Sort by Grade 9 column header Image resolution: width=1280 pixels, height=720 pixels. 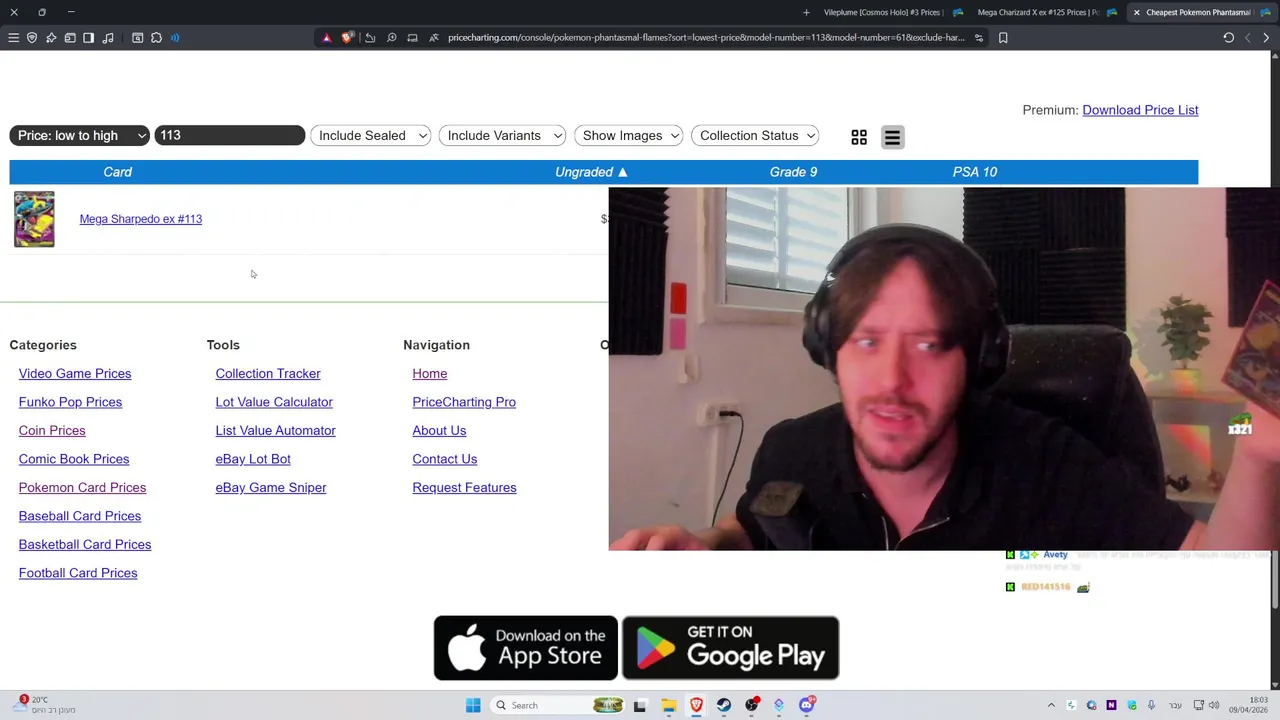coord(793,172)
